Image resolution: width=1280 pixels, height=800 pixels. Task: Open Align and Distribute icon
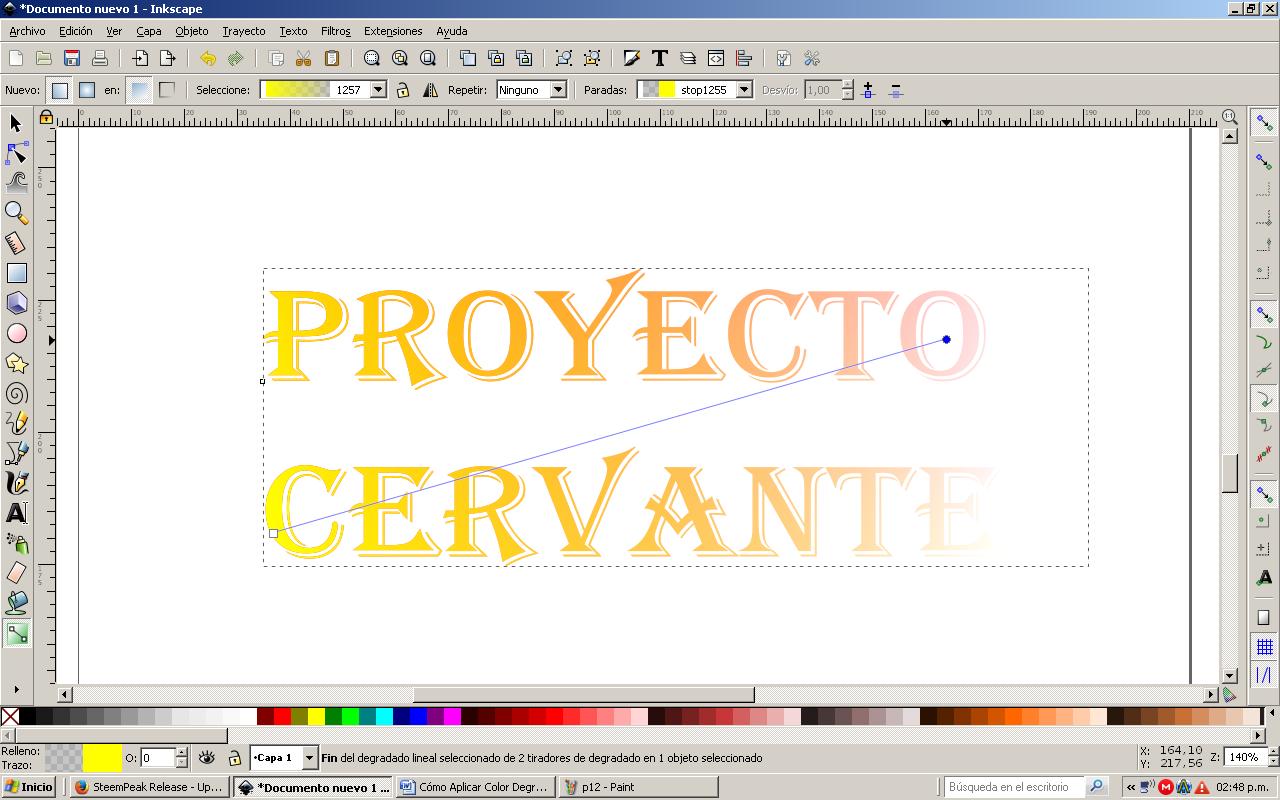[744, 58]
